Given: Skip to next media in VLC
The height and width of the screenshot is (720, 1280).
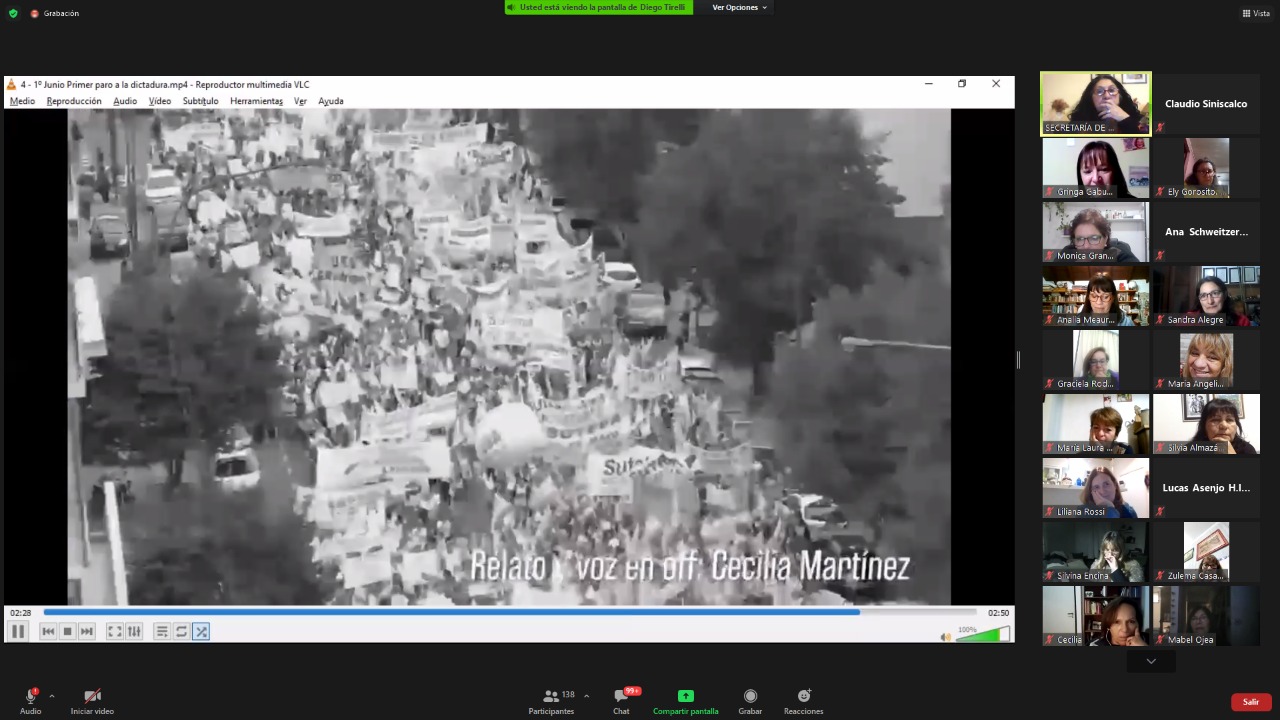Looking at the screenshot, I should [x=87, y=631].
